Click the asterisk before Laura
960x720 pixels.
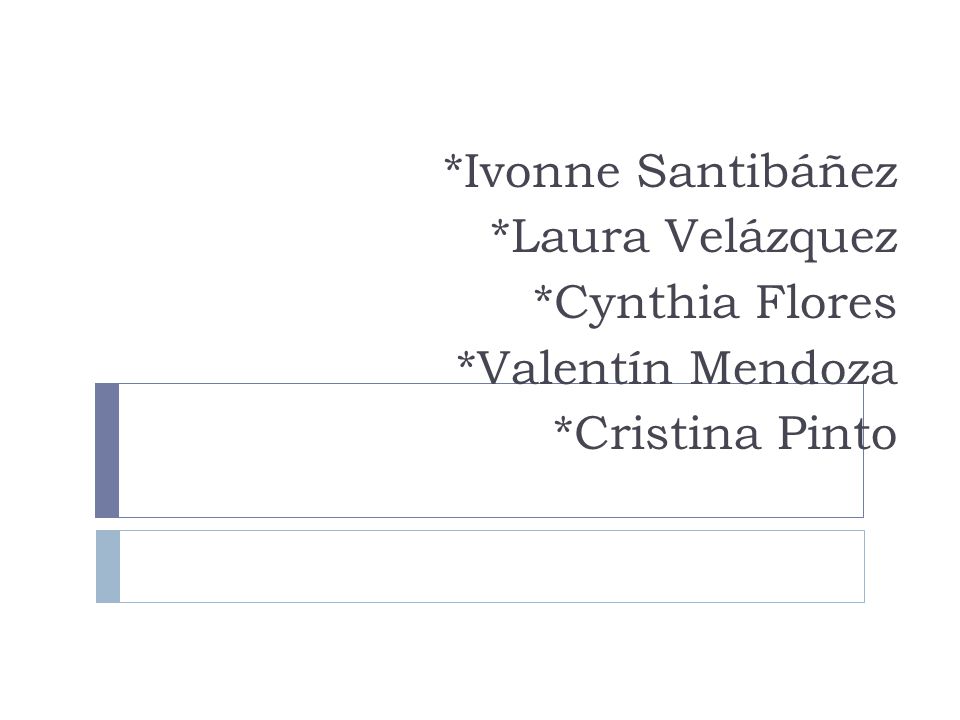pyautogui.click(x=500, y=231)
